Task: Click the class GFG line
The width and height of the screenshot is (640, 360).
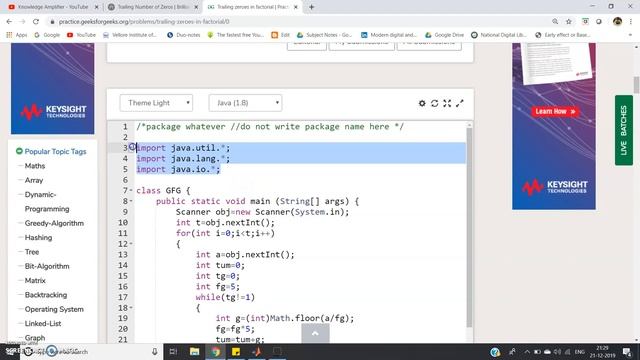Action: [163, 190]
